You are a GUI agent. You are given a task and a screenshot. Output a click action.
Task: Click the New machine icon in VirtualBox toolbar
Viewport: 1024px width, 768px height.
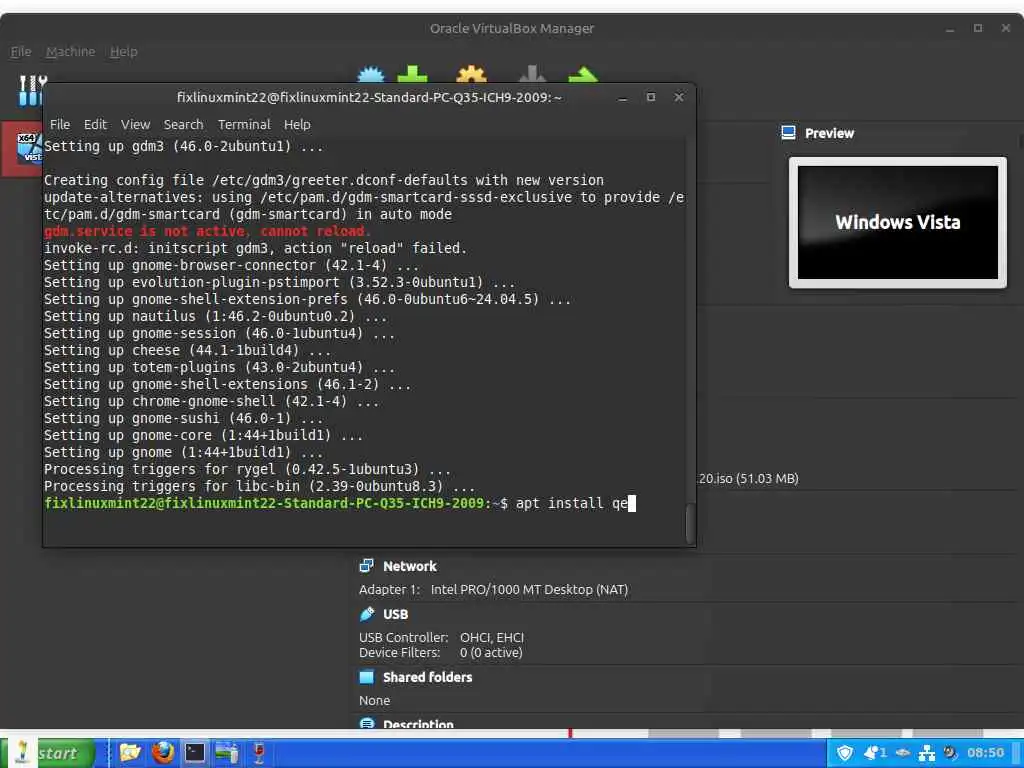click(x=372, y=74)
